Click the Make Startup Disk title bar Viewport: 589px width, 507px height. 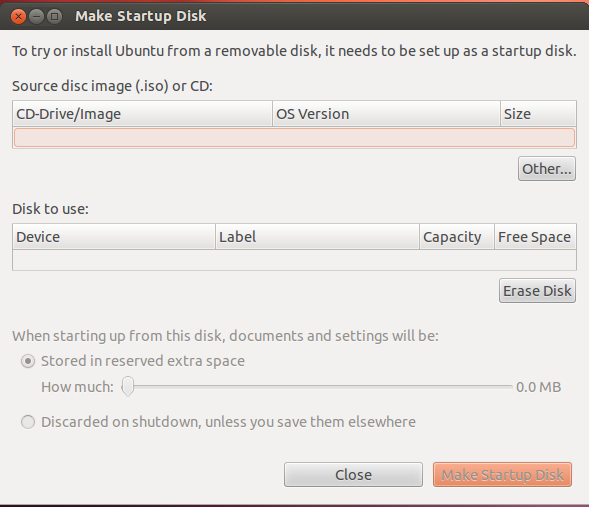point(140,16)
